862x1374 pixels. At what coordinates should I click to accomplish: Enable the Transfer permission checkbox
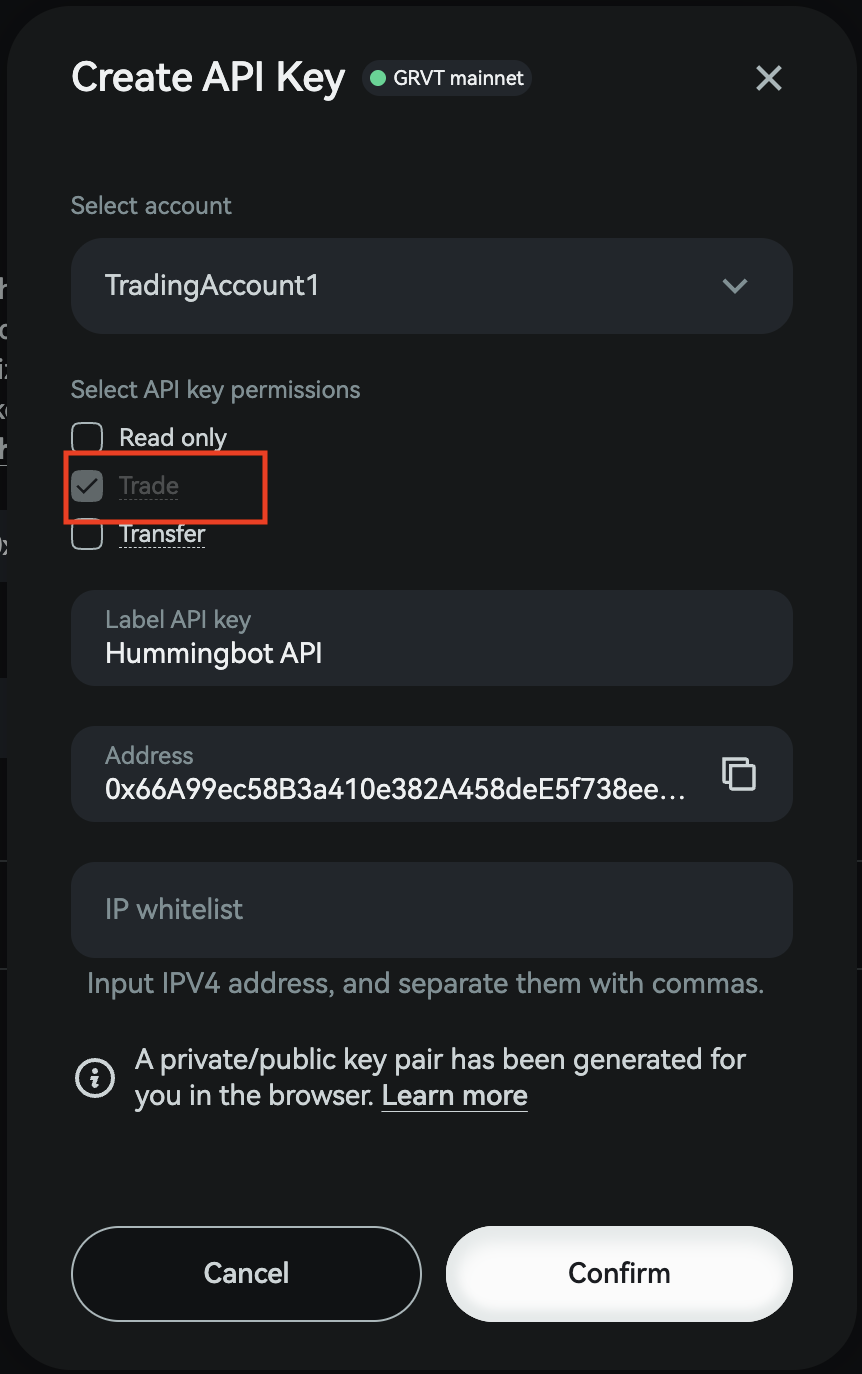(87, 534)
